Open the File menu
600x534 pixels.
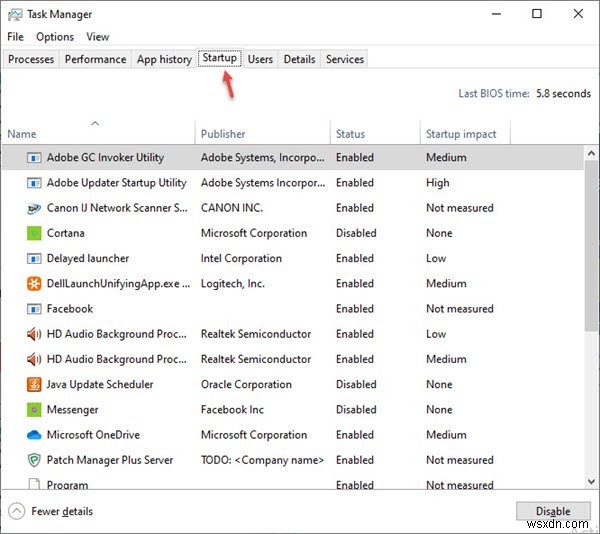tap(15, 37)
